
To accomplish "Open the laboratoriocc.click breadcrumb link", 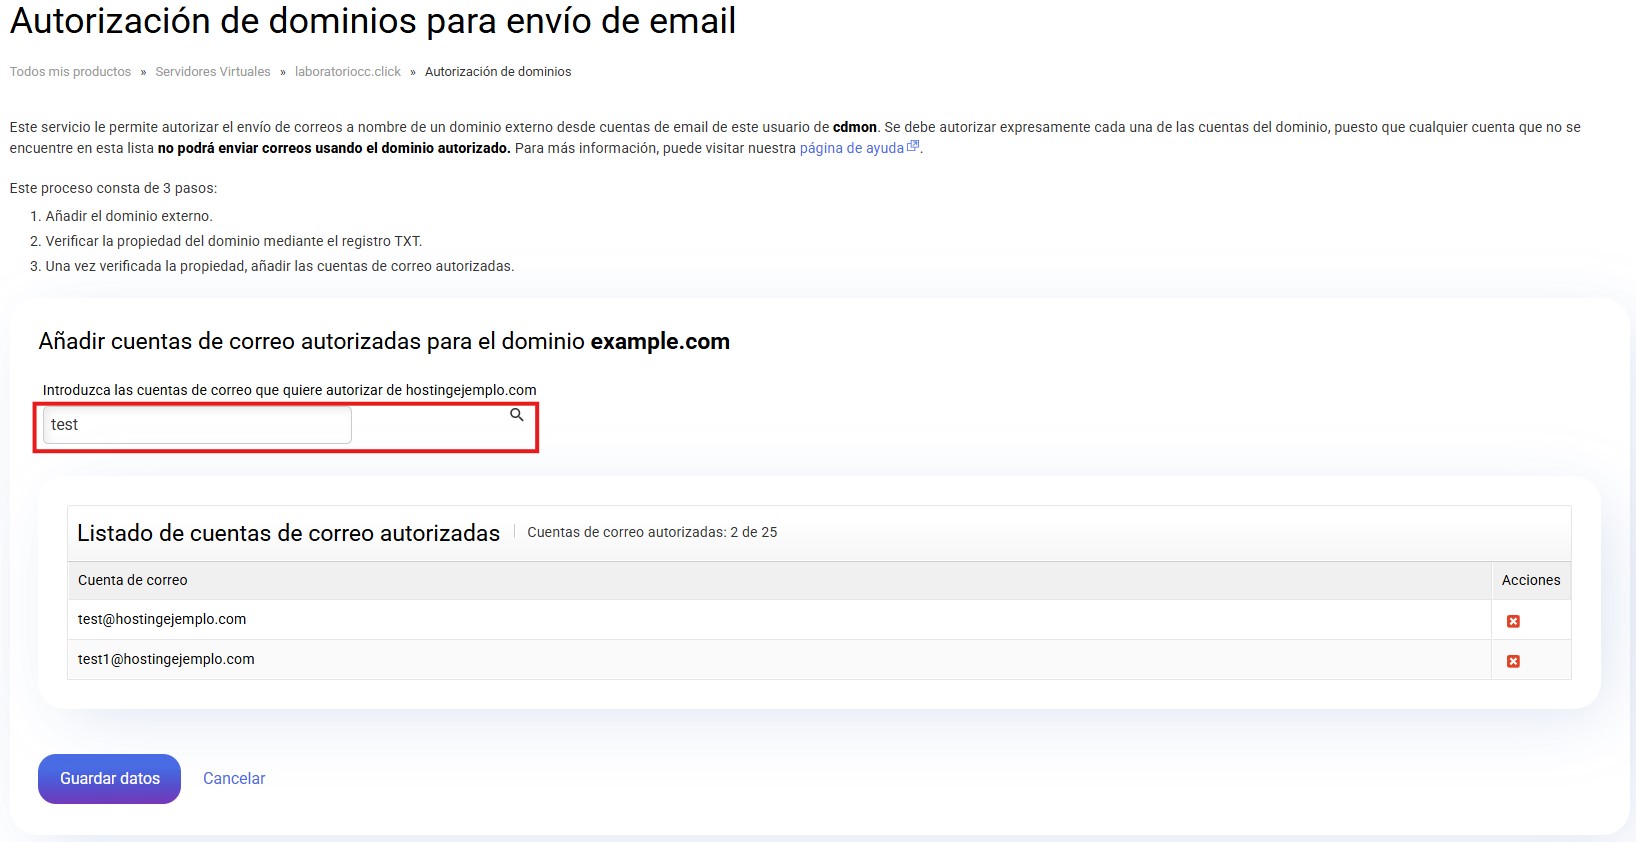I will click(x=347, y=72).
